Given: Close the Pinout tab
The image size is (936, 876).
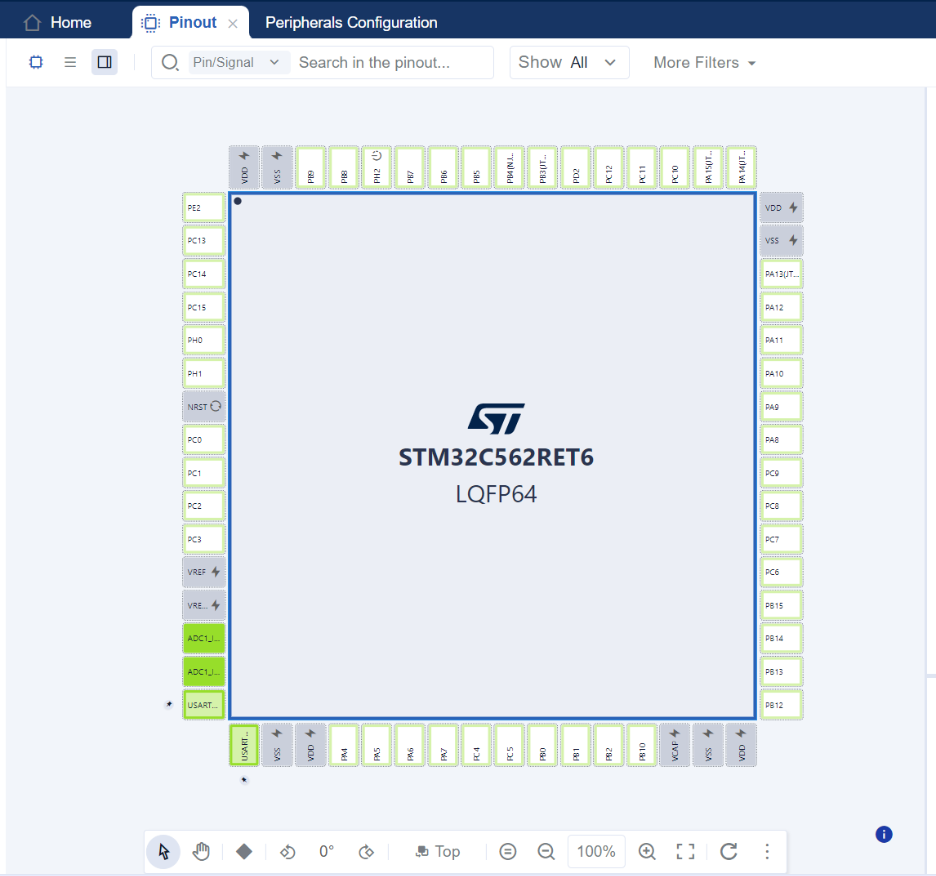Looking at the screenshot, I should (x=233, y=23).
